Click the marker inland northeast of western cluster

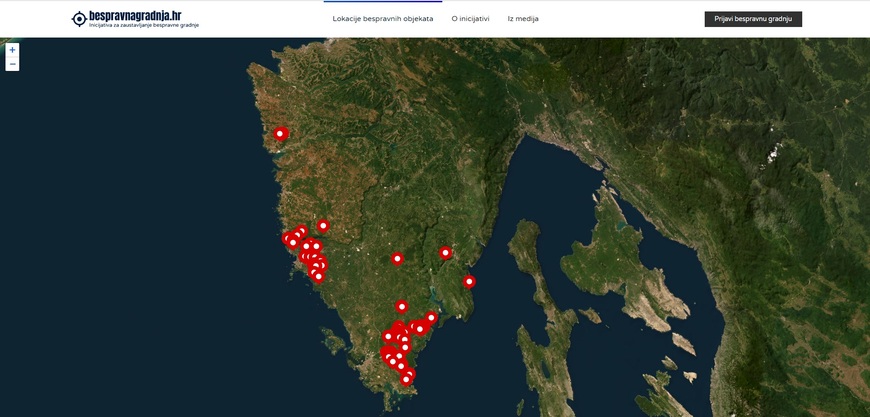tap(323, 225)
